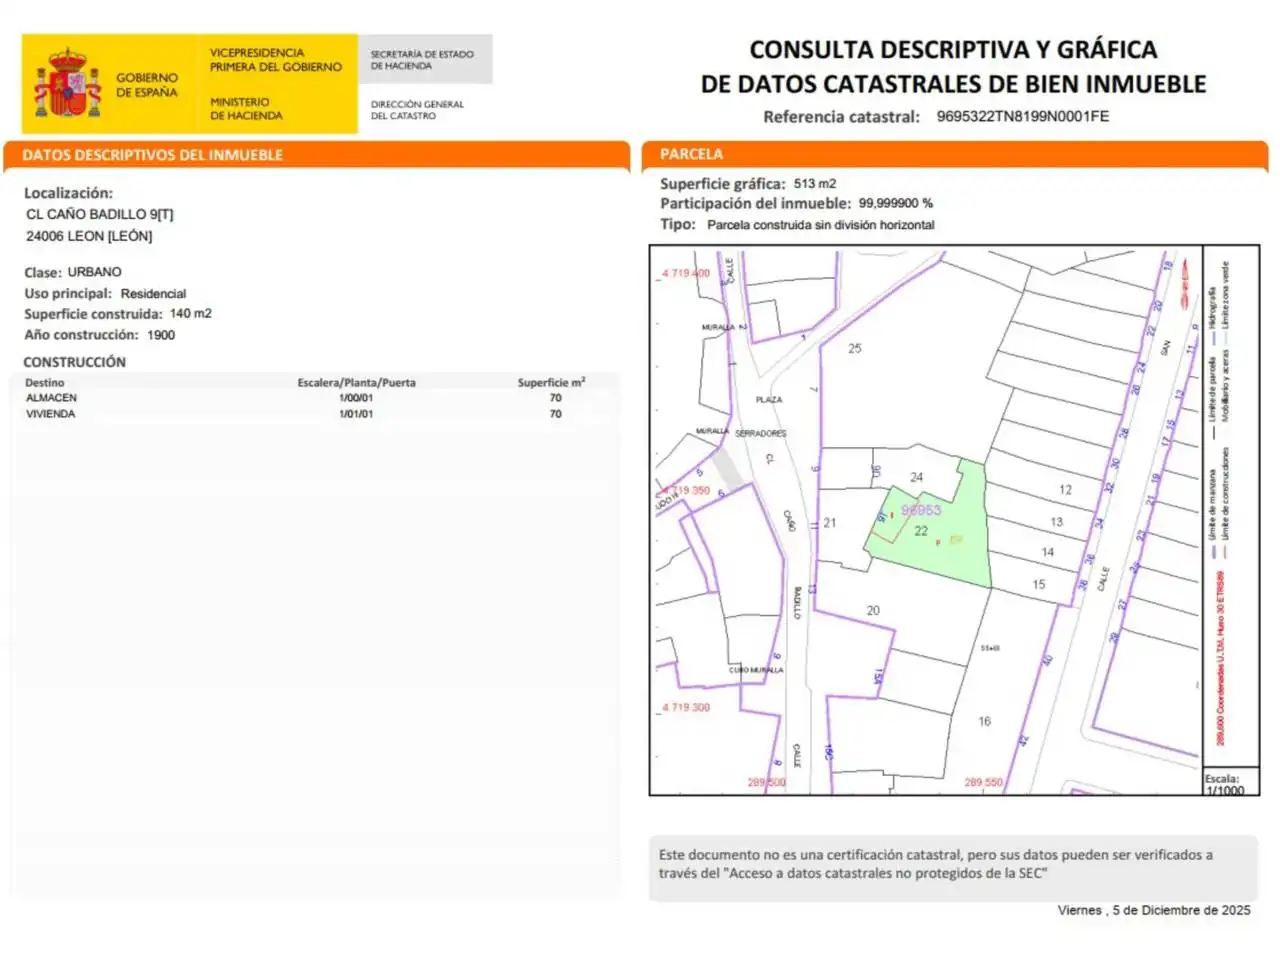Screen dimensions: 1280x960
Task: Click the 'GOBIERNO DE ESPAÑA' text
Action: [x=147, y=85]
